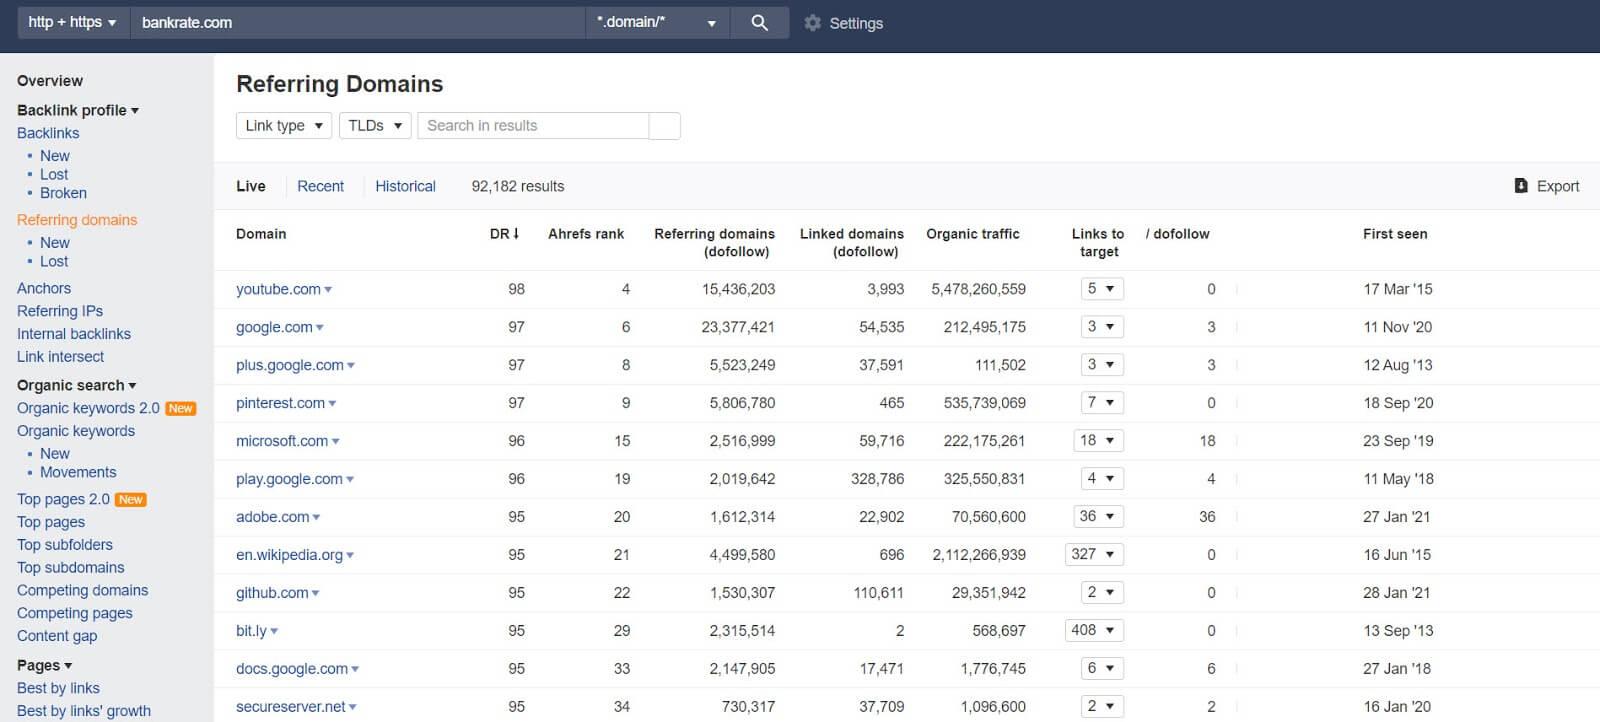This screenshot has height=722, width=1600.
Task: Sort by DR column header
Action: pyautogui.click(x=504, y=234)
